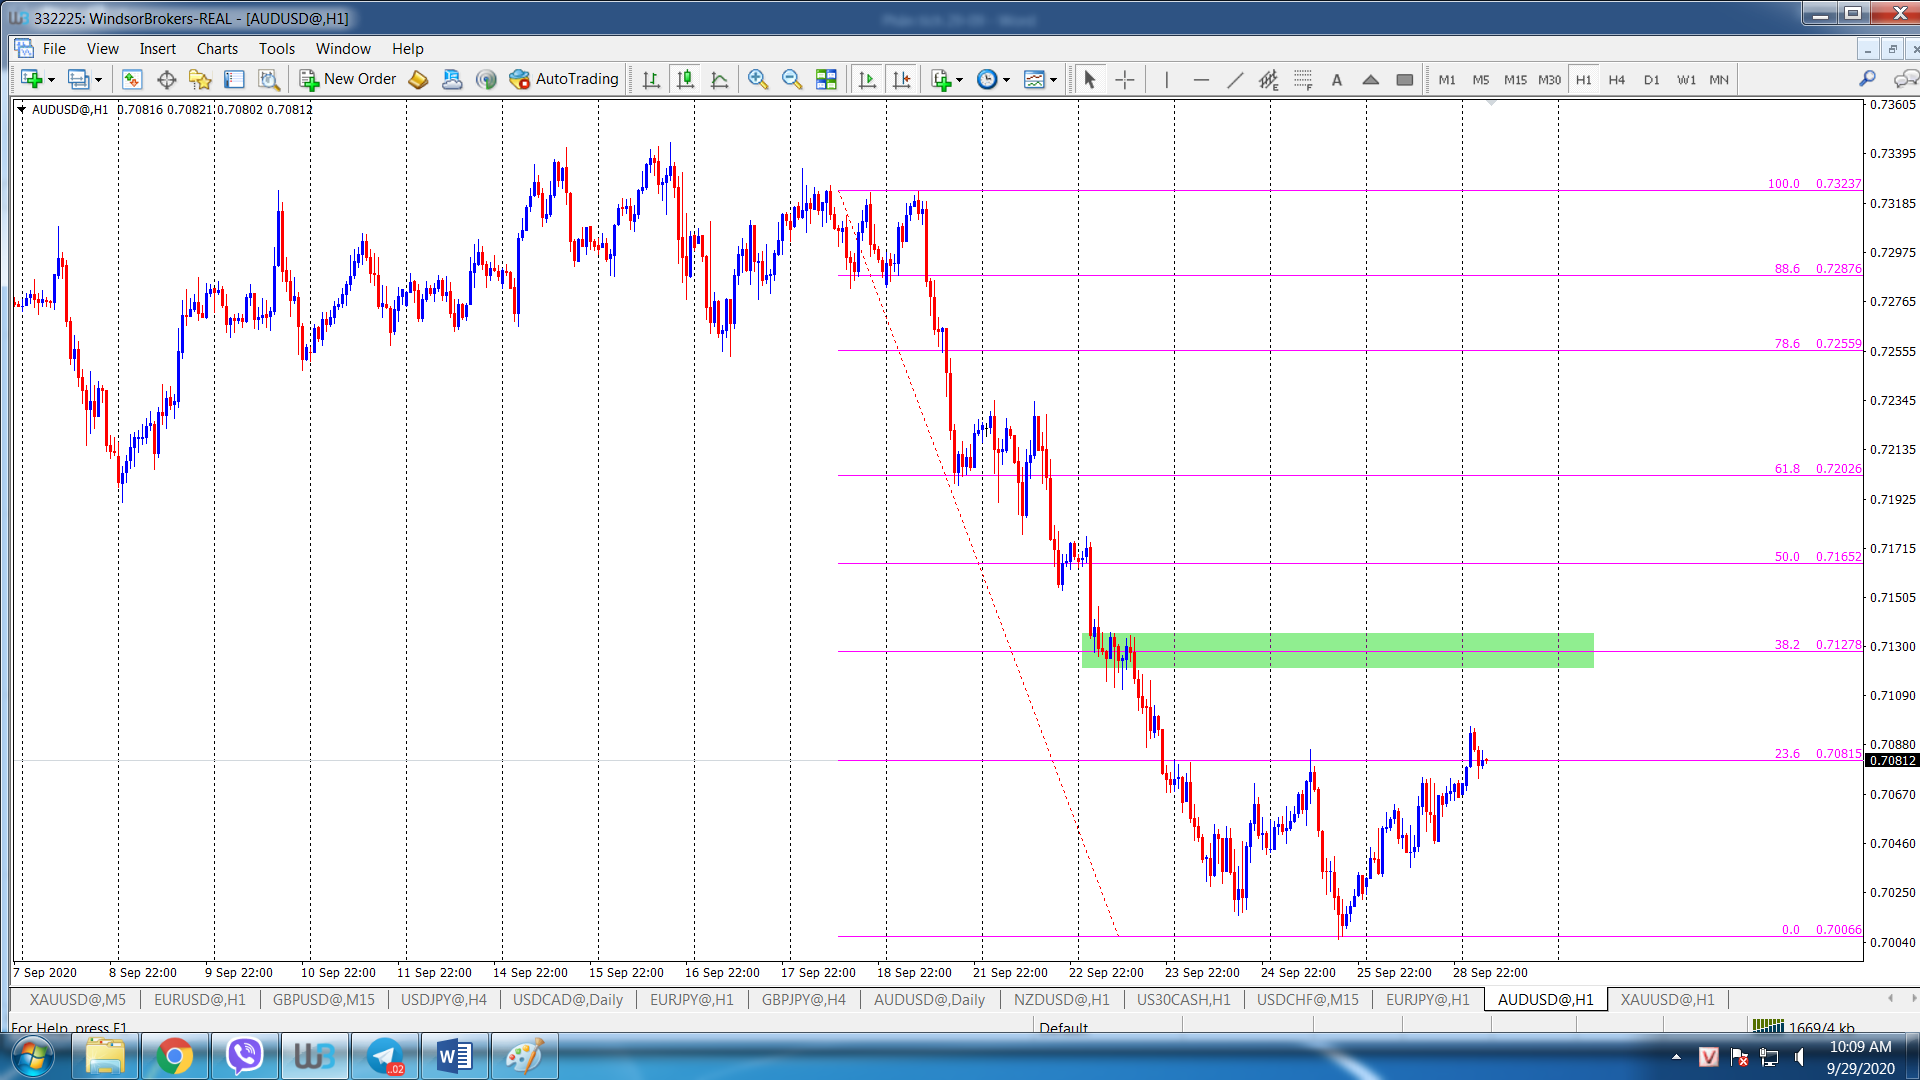Select the Trendline tool
1920x1080 pixels.
pyautogui.click(x=1235, y=79)
